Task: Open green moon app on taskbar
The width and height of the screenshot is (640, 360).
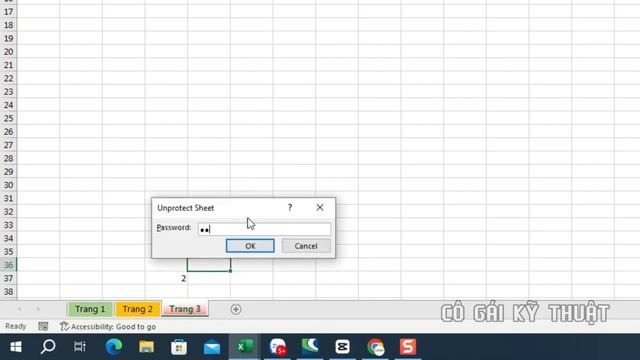Action: pos(310,347)
